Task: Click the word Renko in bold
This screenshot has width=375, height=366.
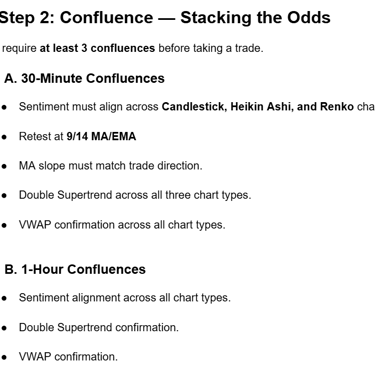Action: (337, 107)
